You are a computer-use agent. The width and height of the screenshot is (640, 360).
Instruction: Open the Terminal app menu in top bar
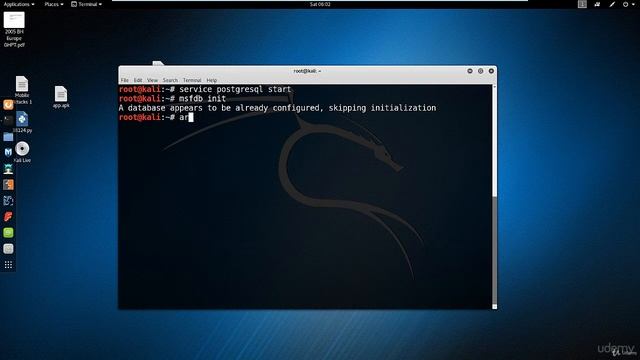click(x=86, y=4)
